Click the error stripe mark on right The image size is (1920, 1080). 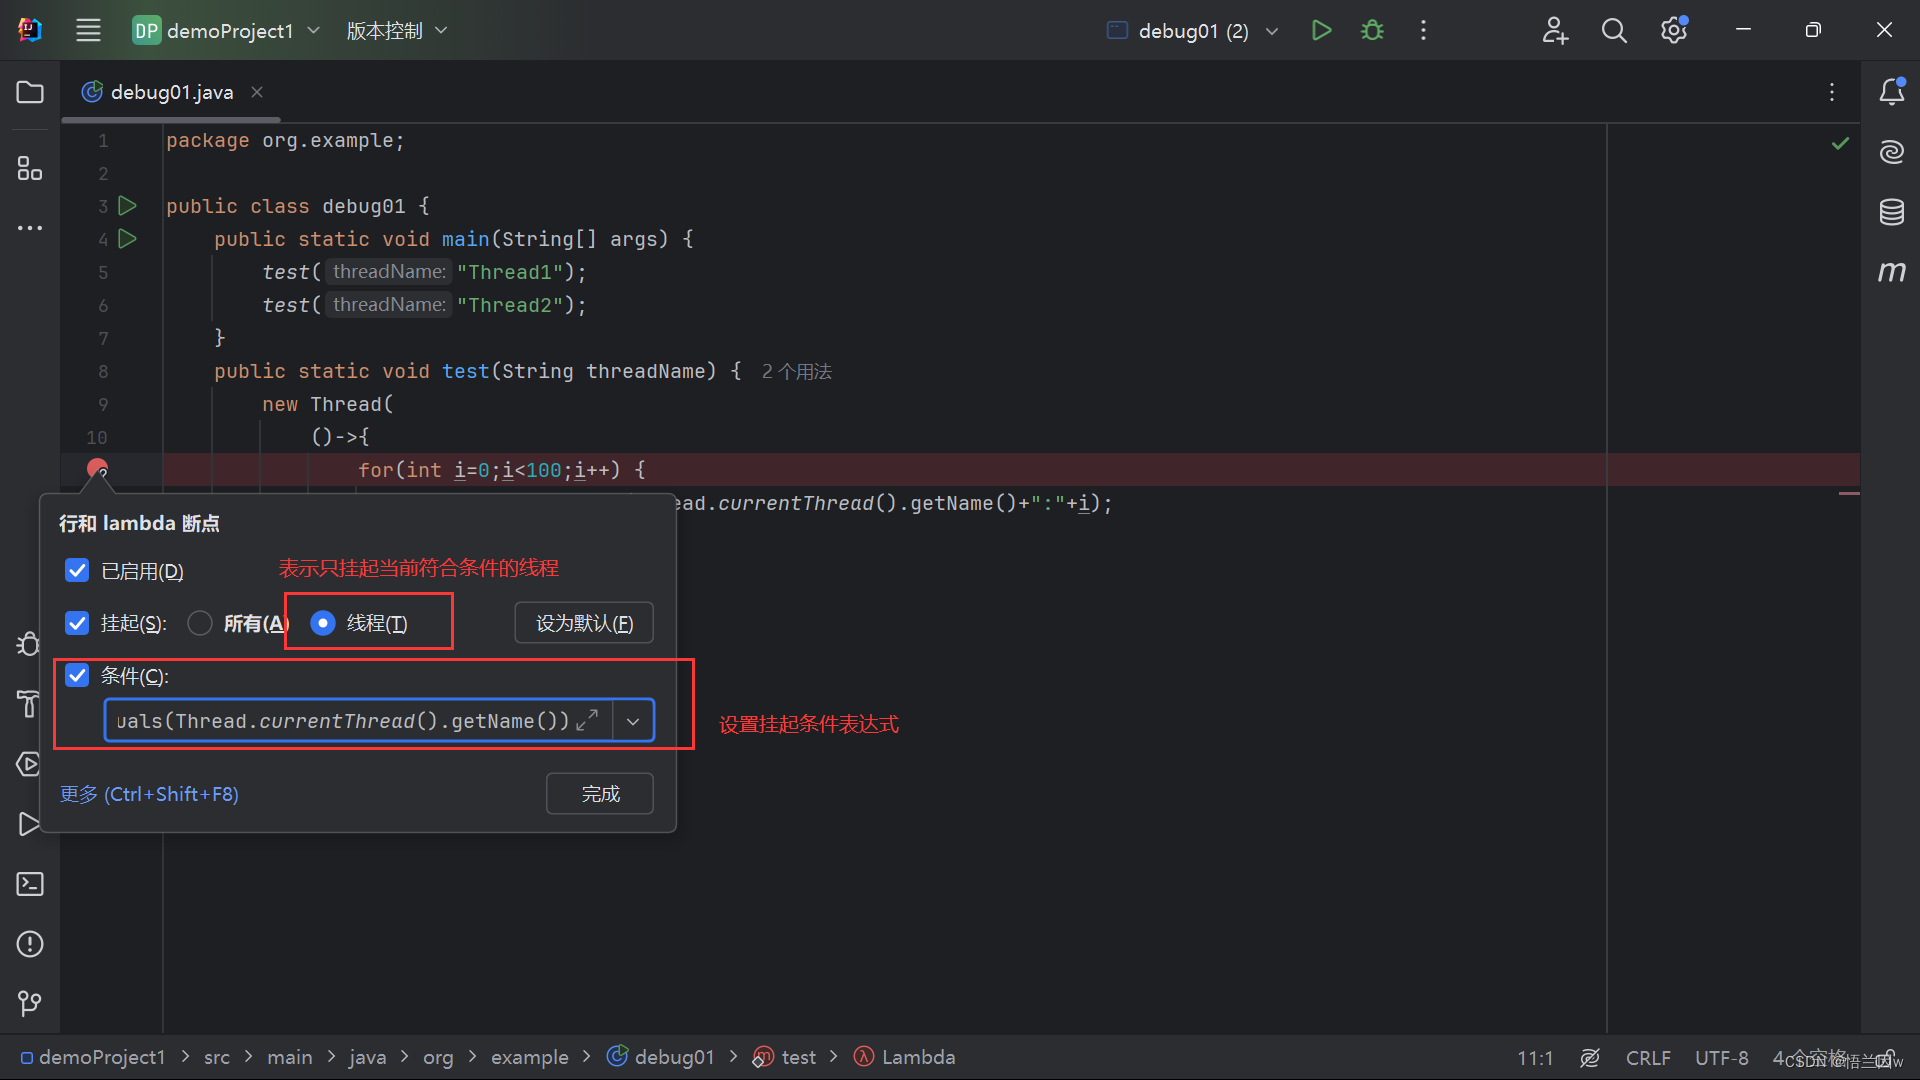pyautogui.click(x=1849, y=493)
